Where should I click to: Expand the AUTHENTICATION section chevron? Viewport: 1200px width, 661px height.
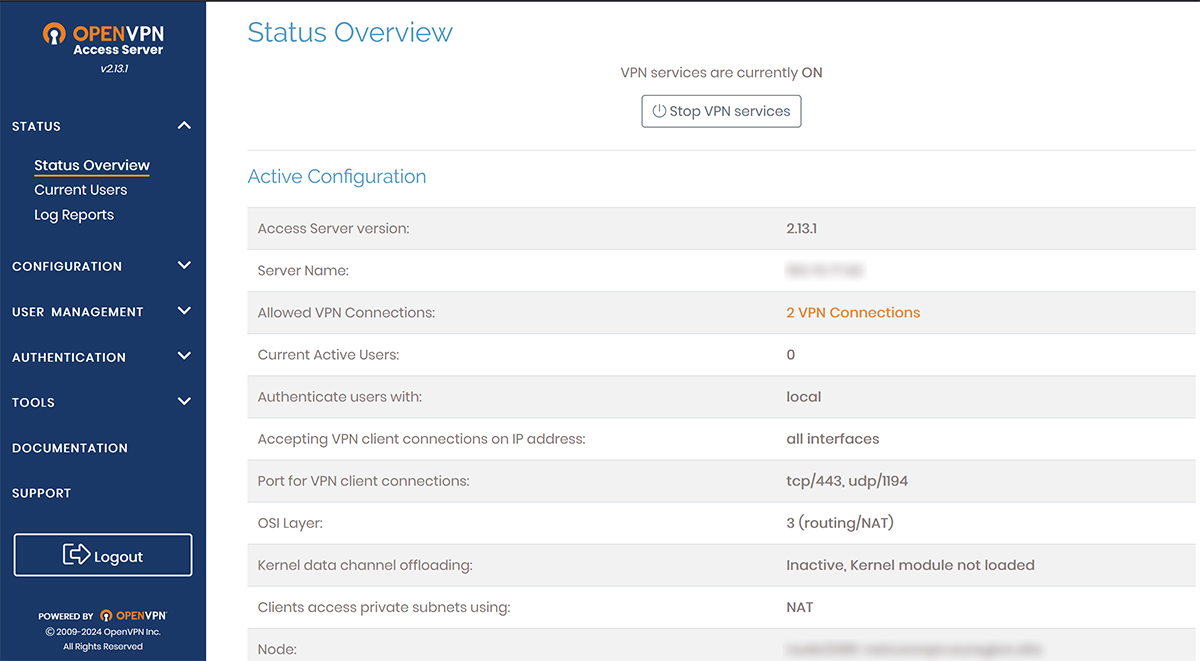click(x=184, y=356)
